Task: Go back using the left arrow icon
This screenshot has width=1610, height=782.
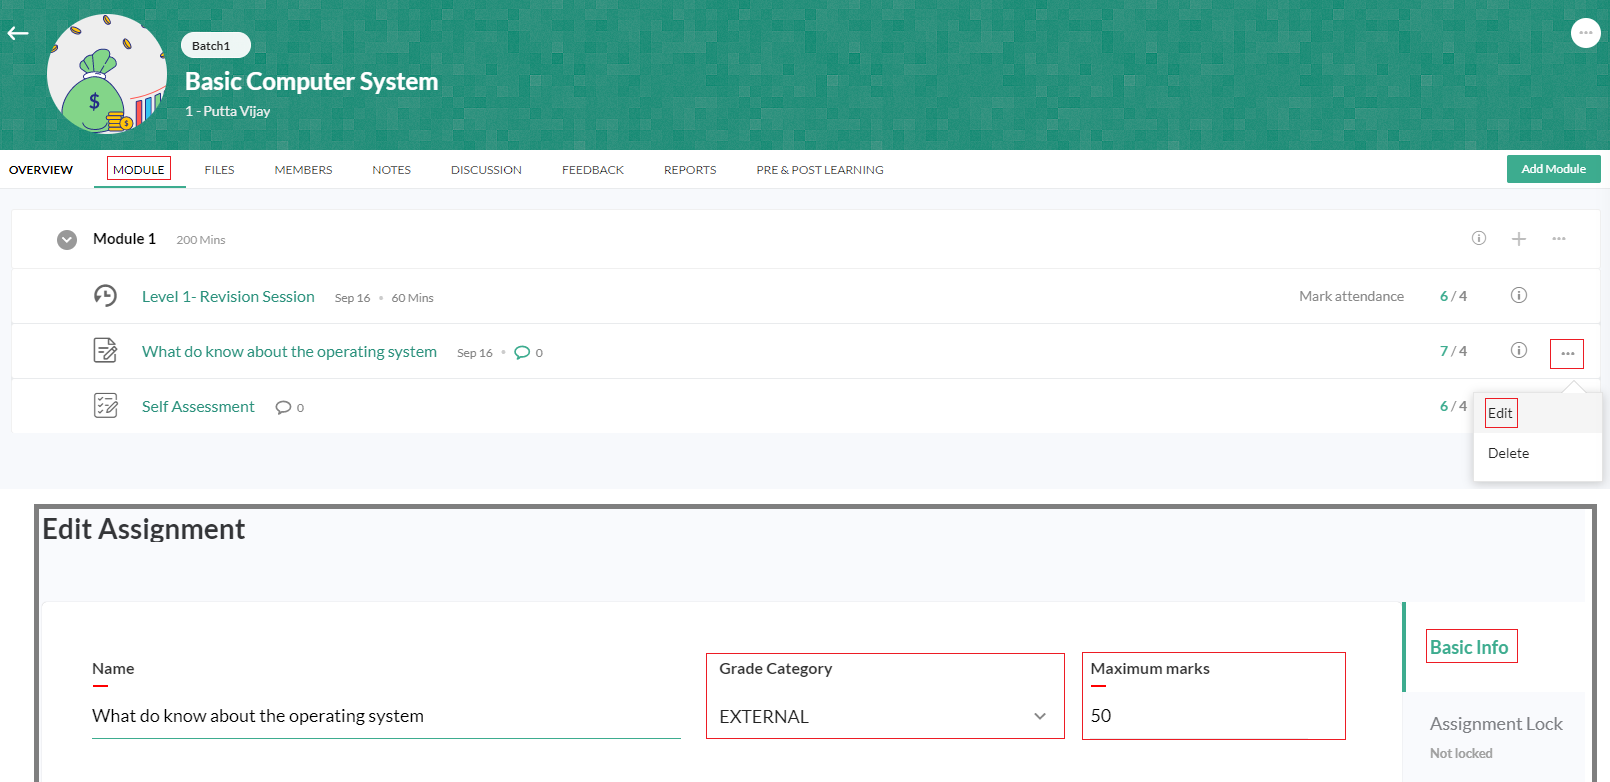Action: (x=18, y=33)
